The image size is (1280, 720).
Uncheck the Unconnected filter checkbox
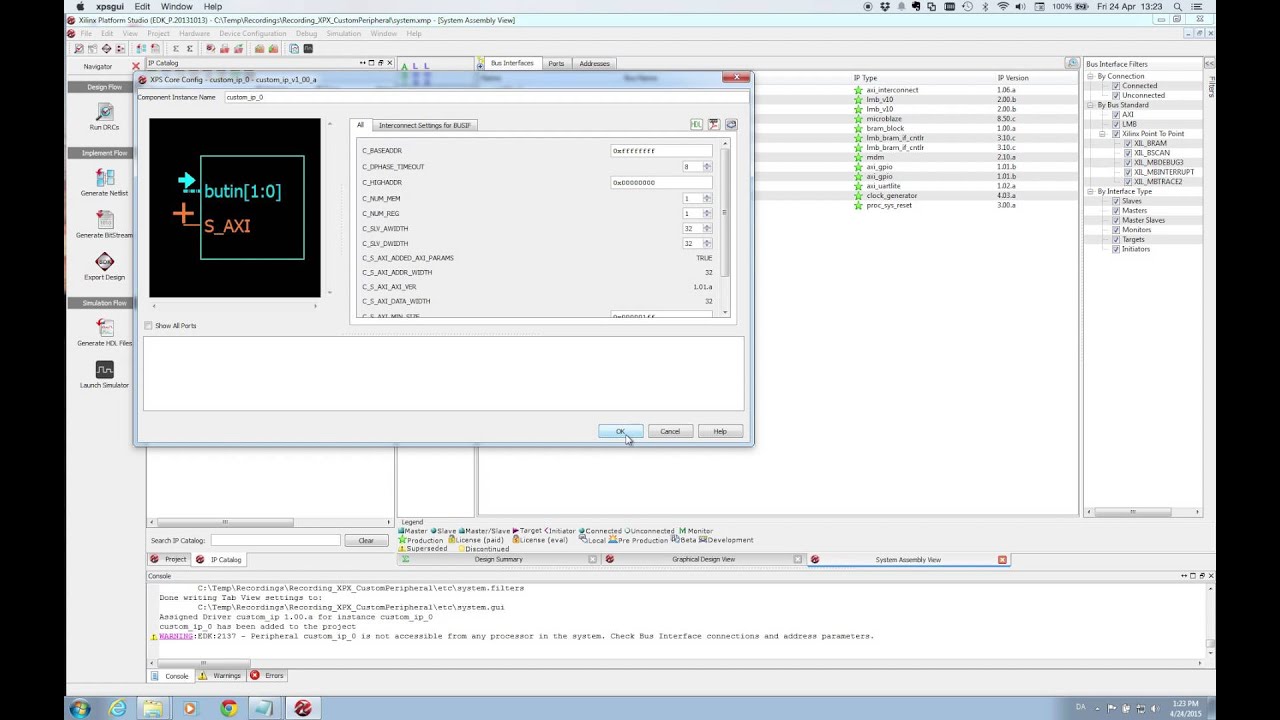(1116, 95)
